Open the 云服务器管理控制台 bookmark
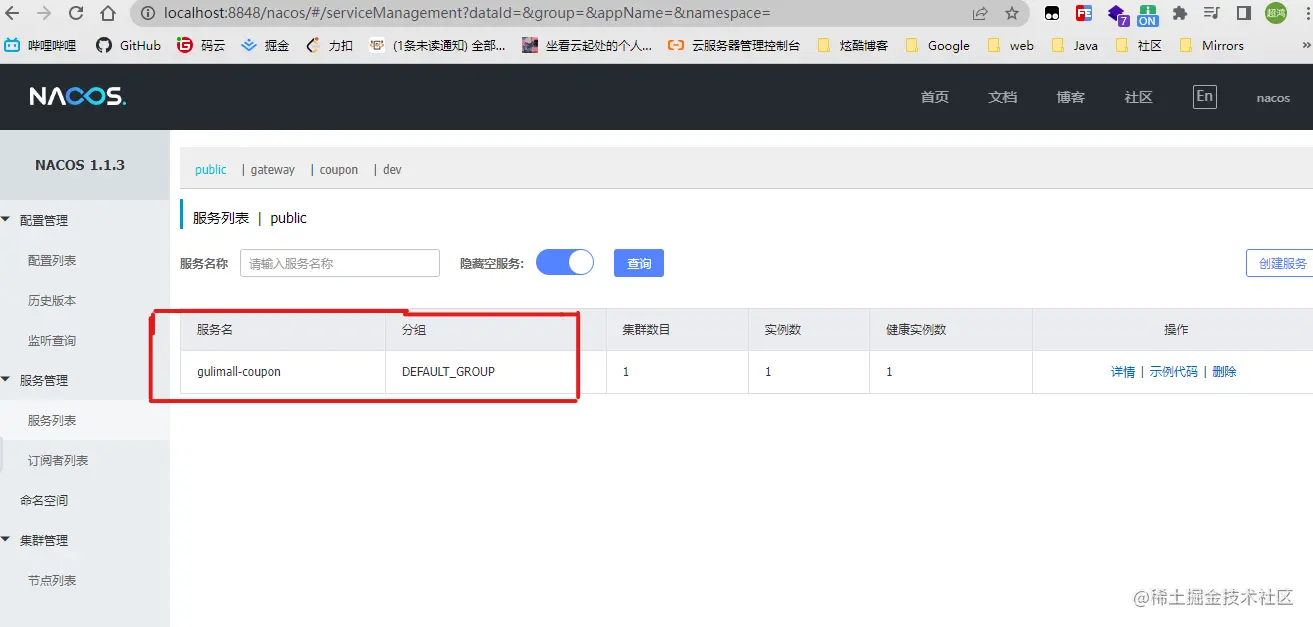The image size is (1313, 627). pyautogui.click(x=734, y=45)
